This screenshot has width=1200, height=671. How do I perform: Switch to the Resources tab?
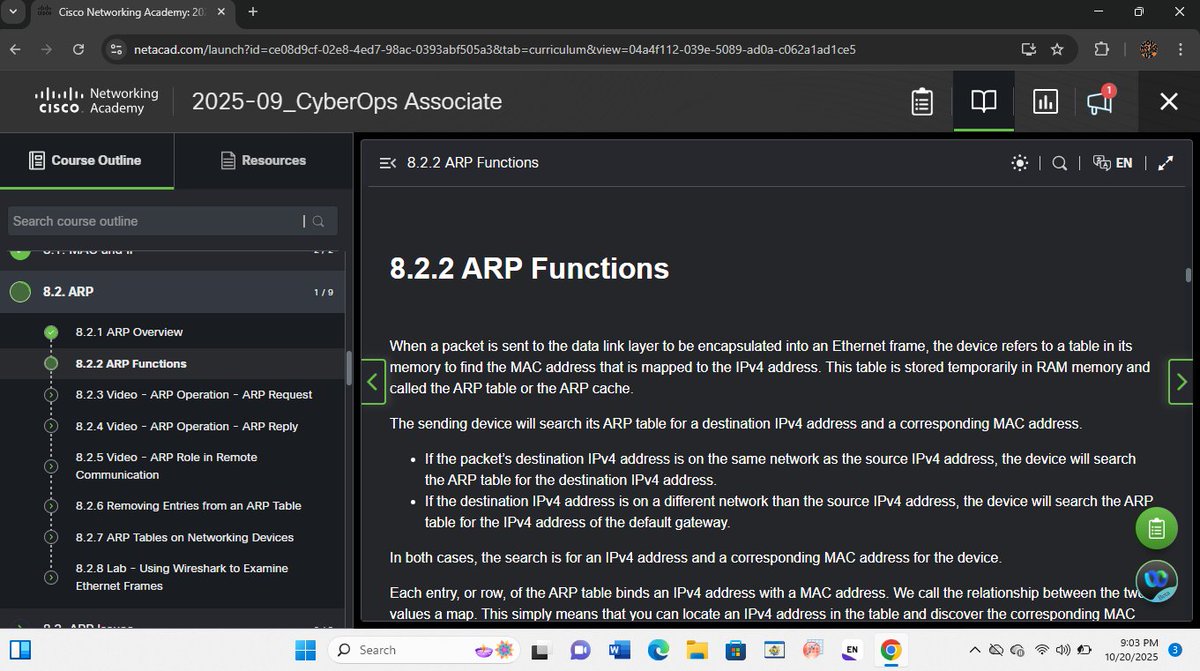click(x=263, y=160)
